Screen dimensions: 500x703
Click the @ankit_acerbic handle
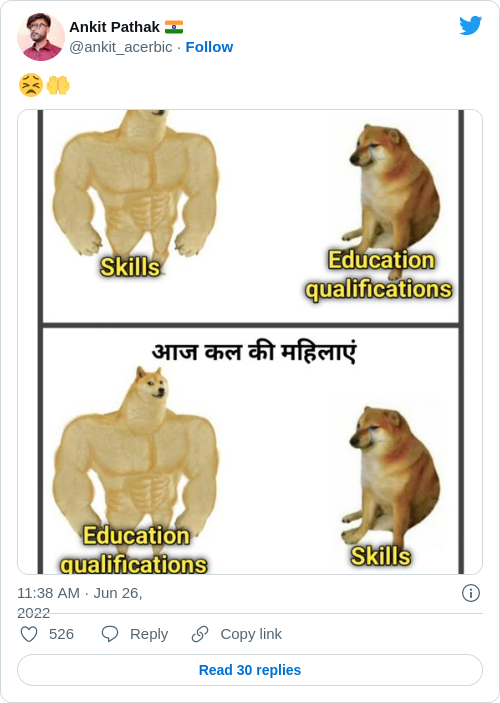121,47
